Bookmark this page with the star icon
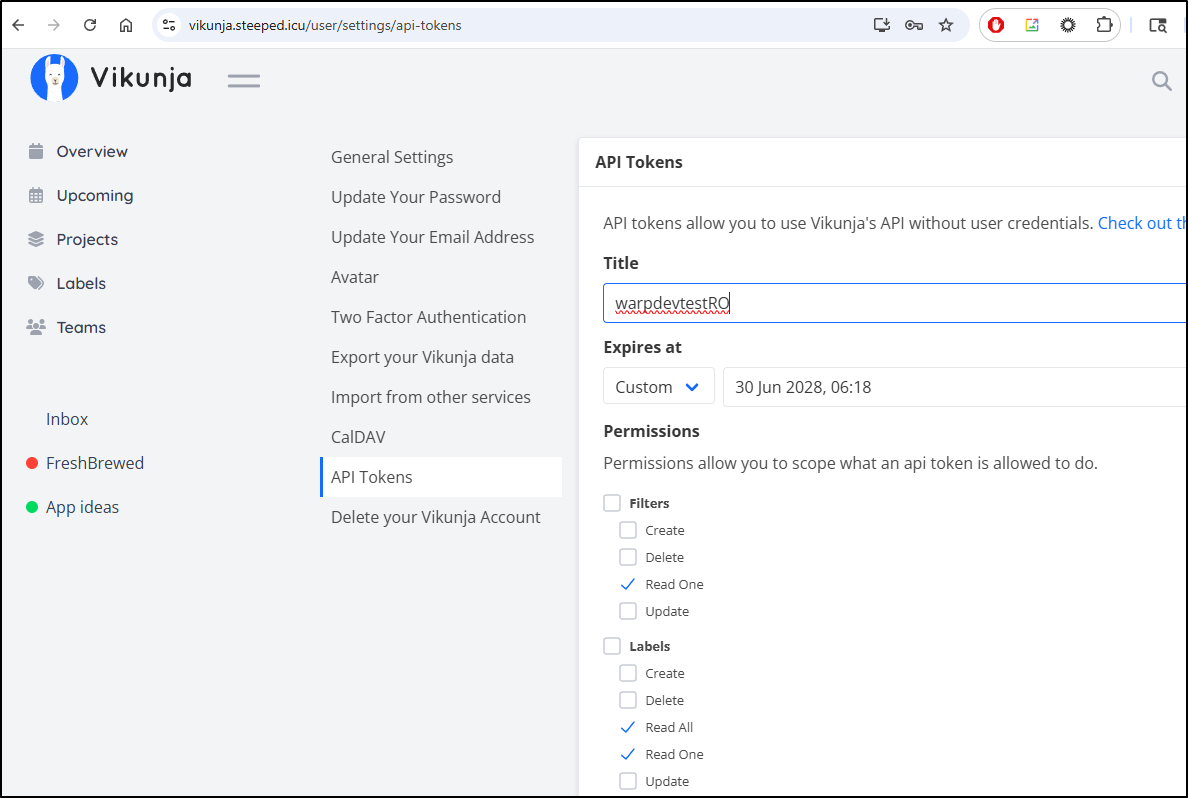The height and width of the screenshot is (798, 1188). pyautogui.click(x=946, y=25)
